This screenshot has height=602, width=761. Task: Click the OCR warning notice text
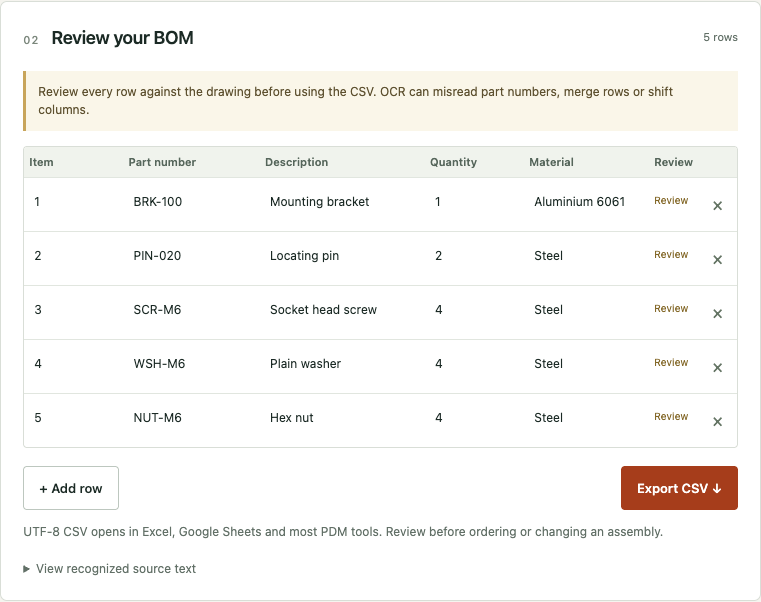coord(355,100)
